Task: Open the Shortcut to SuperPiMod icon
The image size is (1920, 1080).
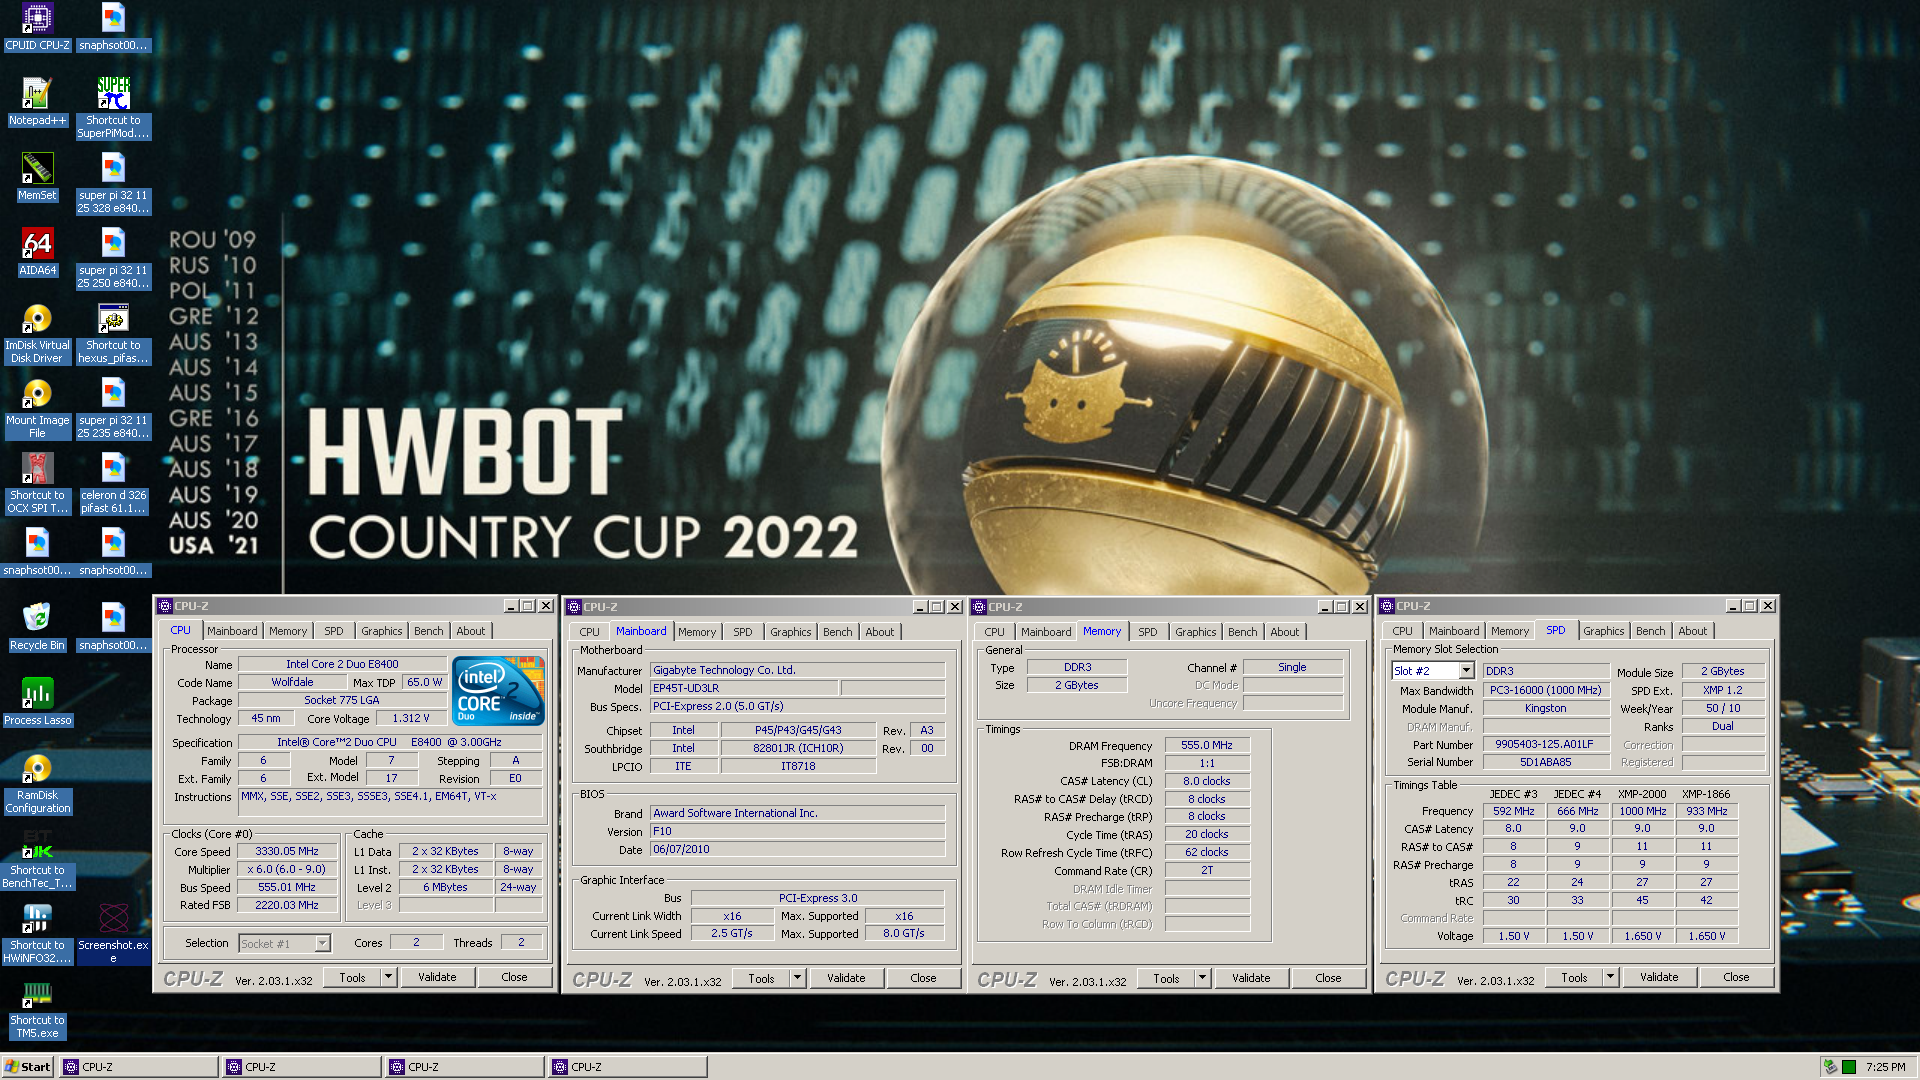Action: 113,107
